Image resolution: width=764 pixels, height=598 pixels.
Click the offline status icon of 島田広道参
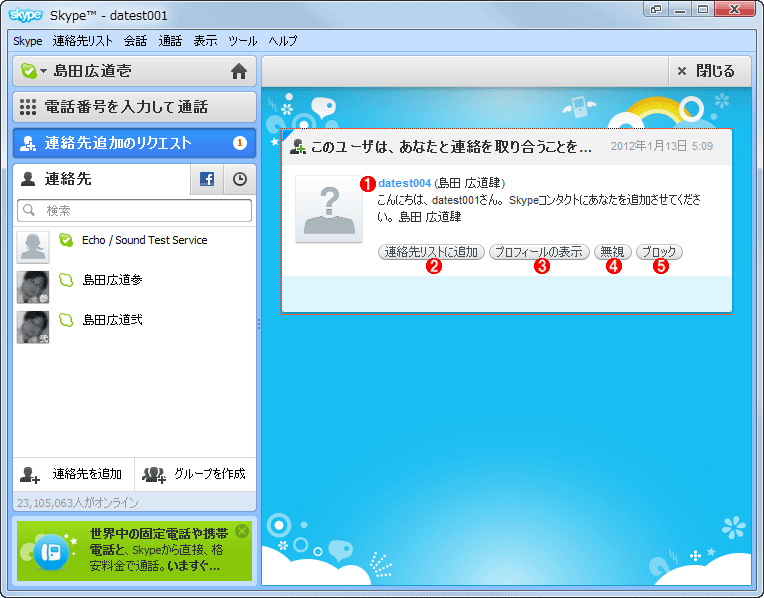click(66, 280)
